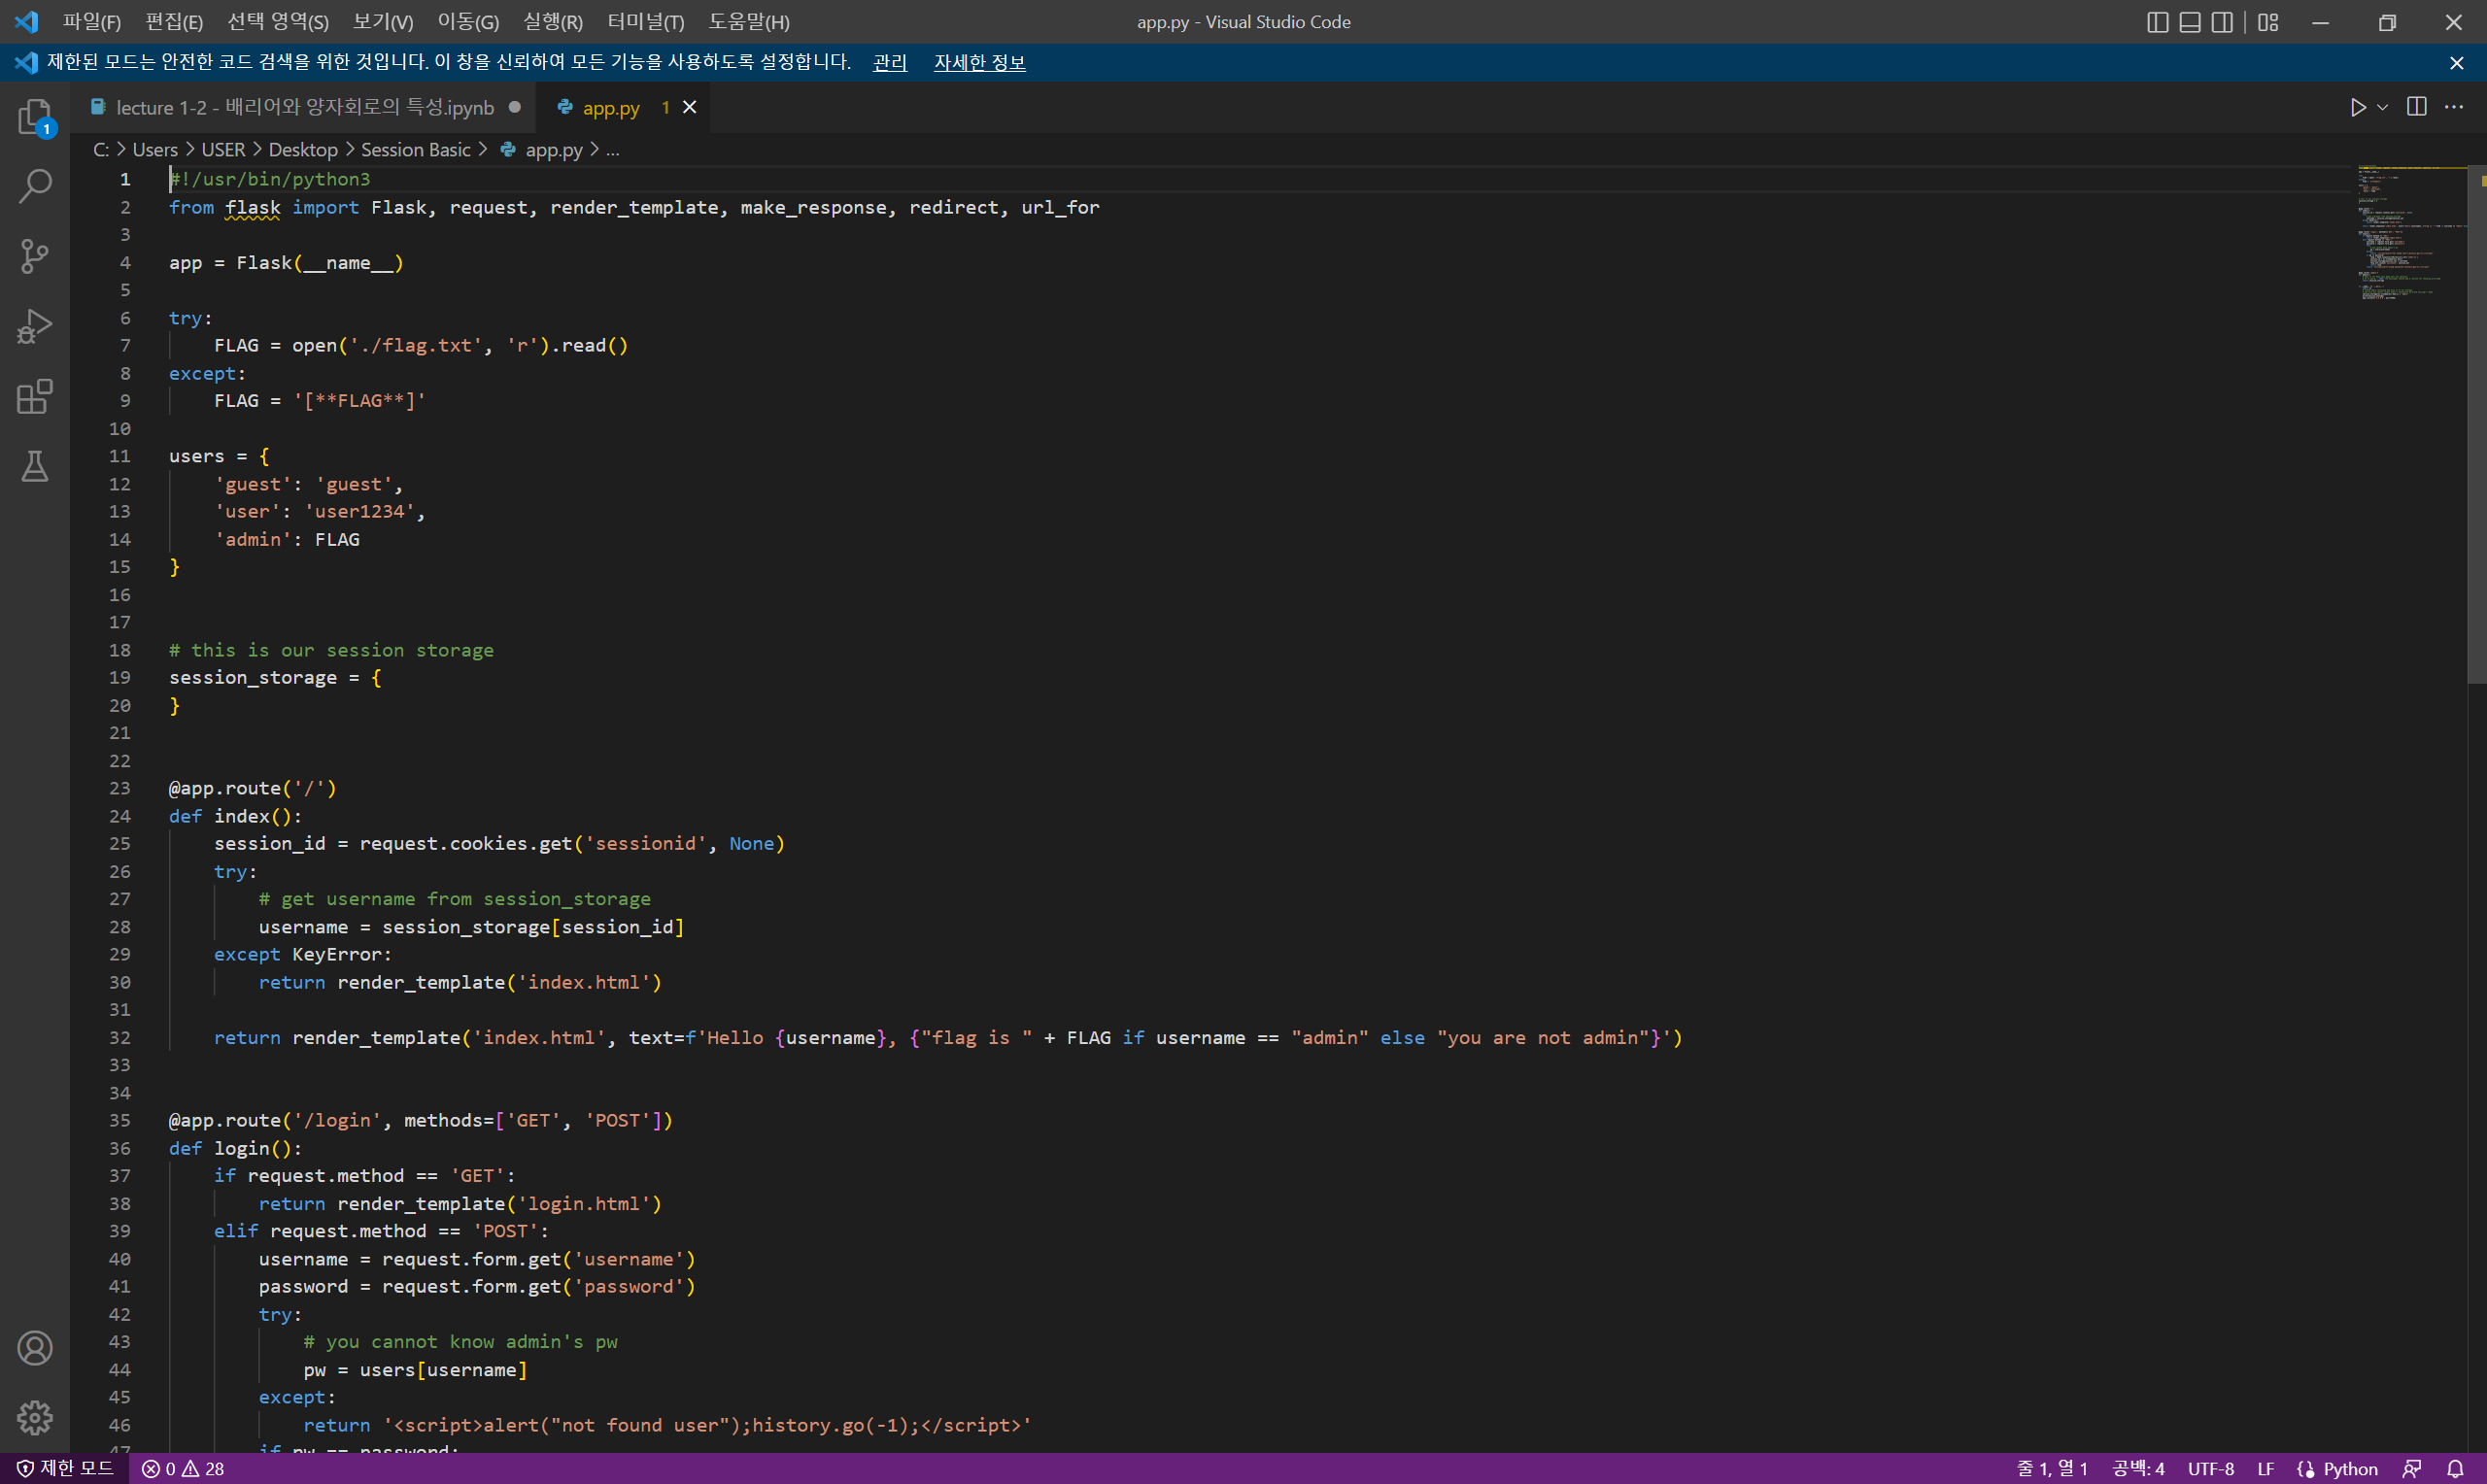Image resolution: width=2487 pixels, height=1484 pixels.
Task: Toggle the bottom panel layout button
Action: (2189, 22)
